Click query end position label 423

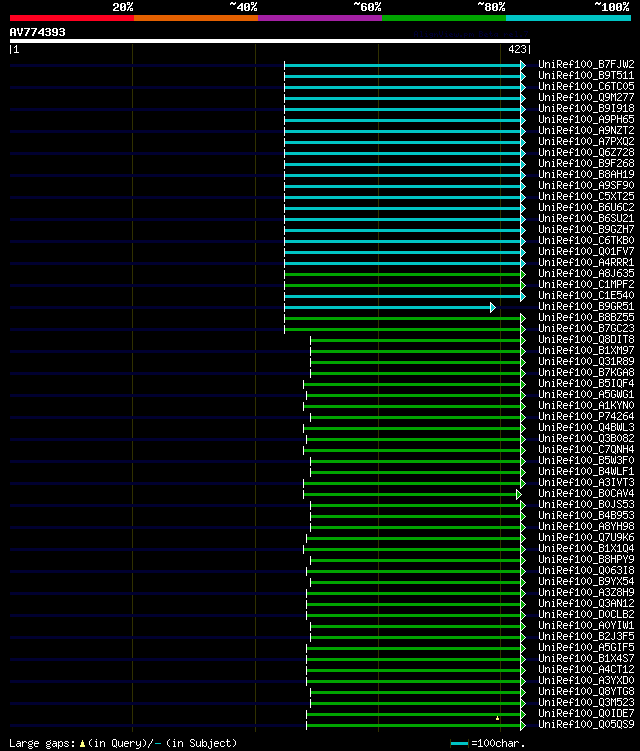click(x=517, y=49)
